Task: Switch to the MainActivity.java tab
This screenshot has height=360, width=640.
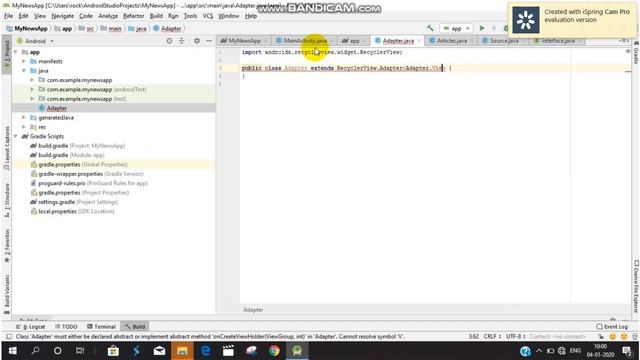Action: 305,41
